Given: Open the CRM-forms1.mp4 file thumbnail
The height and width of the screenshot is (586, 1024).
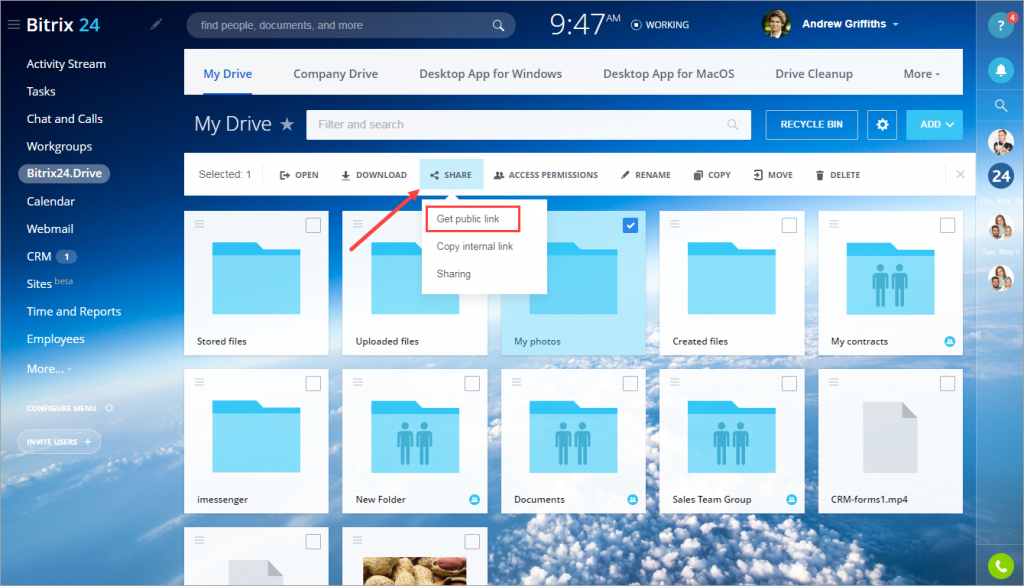Looking at the screenshot, I should pyautogui.click(x=889, y=437).
